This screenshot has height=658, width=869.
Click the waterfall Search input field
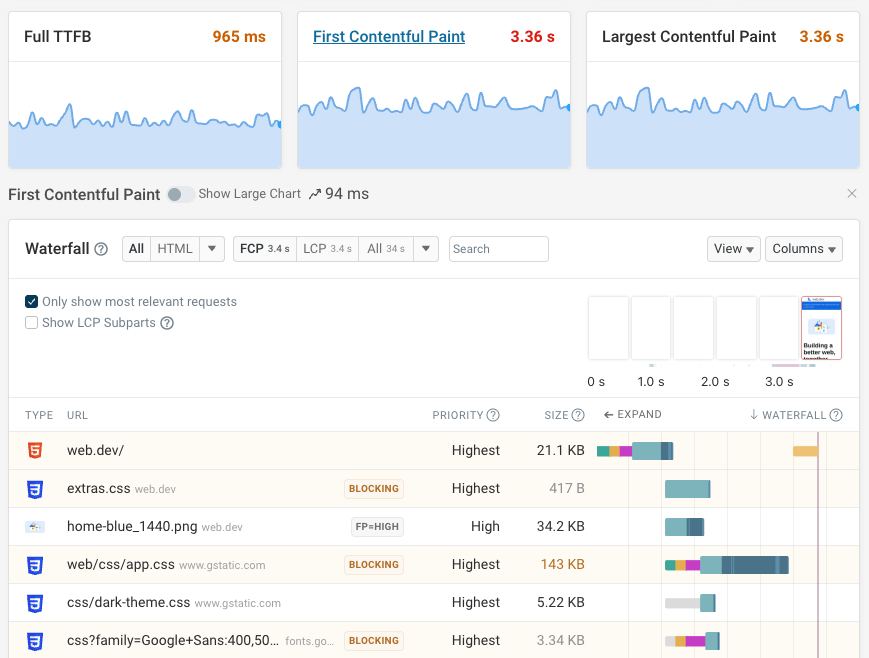tap(498, 249)
